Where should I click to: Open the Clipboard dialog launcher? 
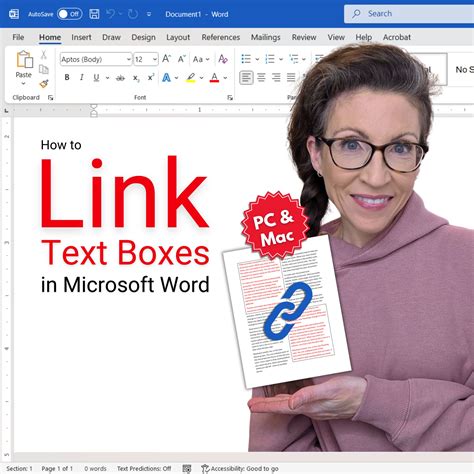50,98
